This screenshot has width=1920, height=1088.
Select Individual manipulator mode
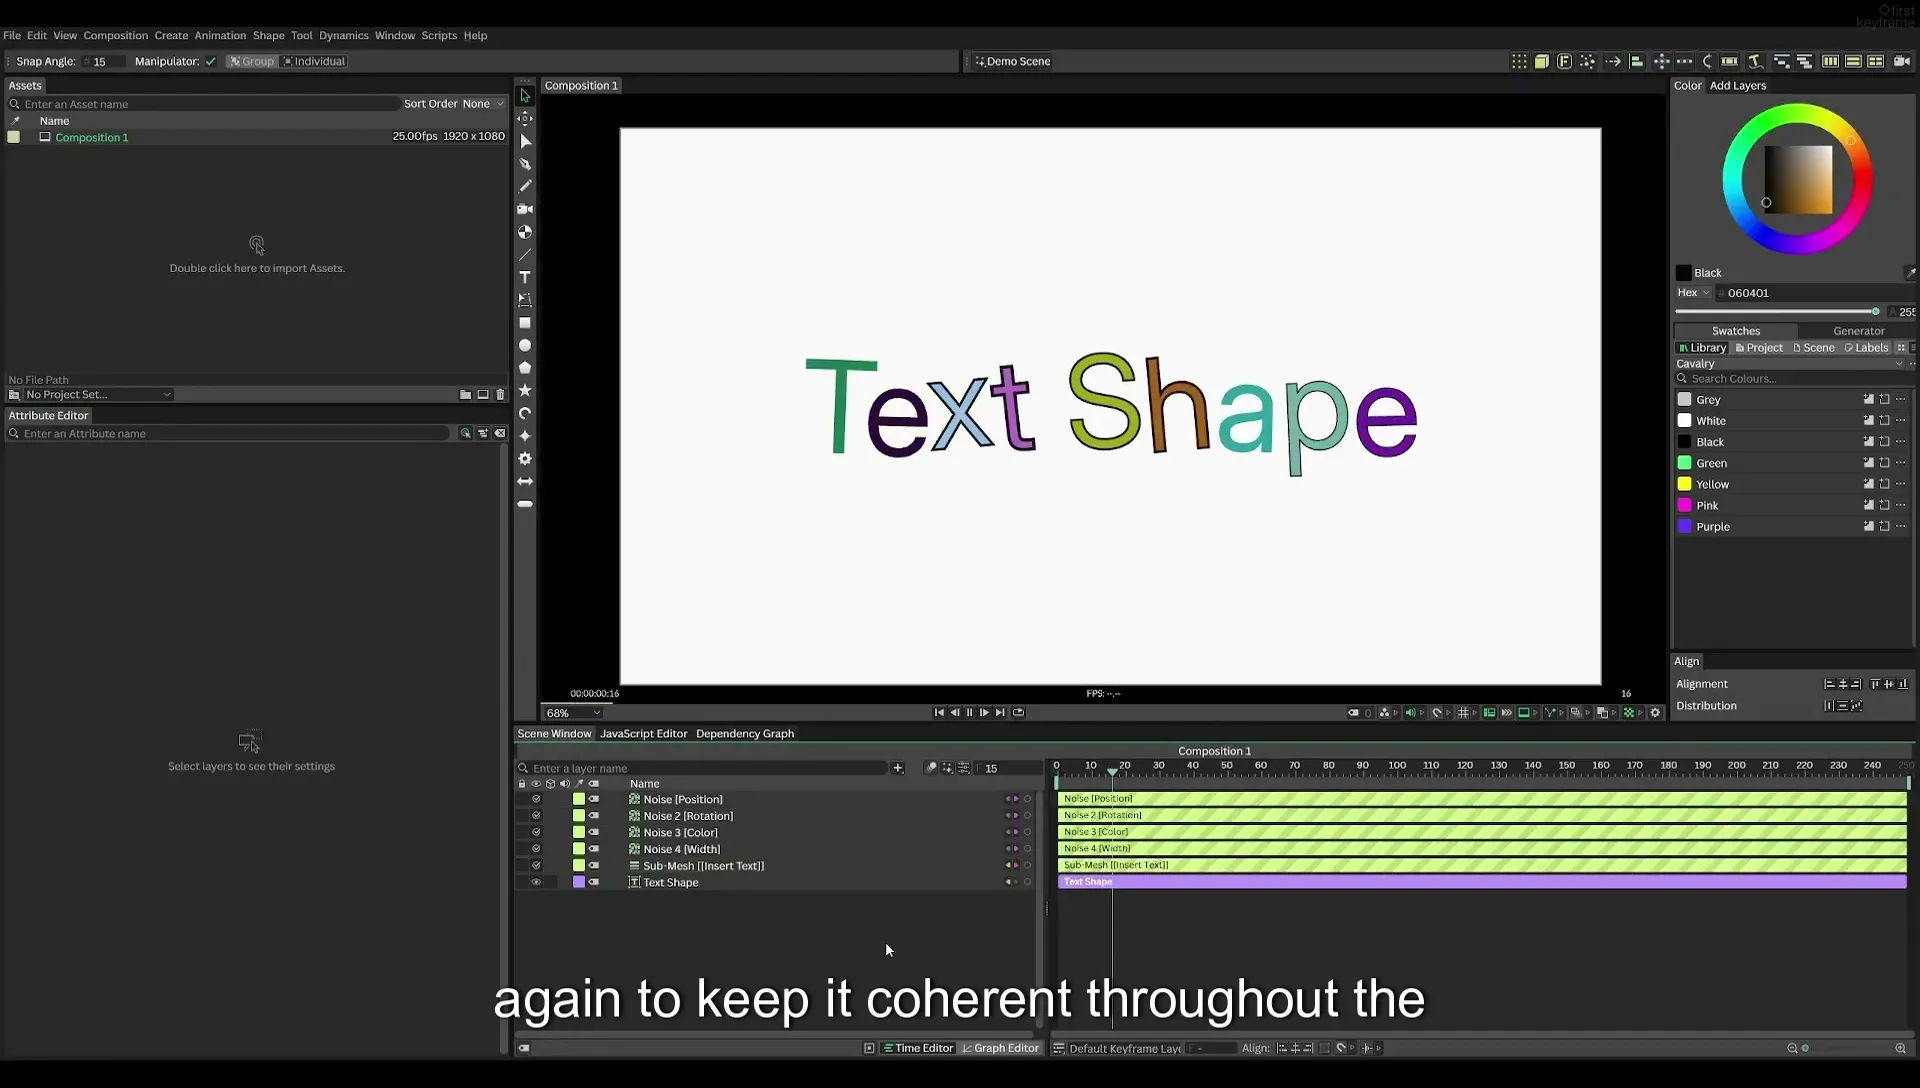(314, 62)
